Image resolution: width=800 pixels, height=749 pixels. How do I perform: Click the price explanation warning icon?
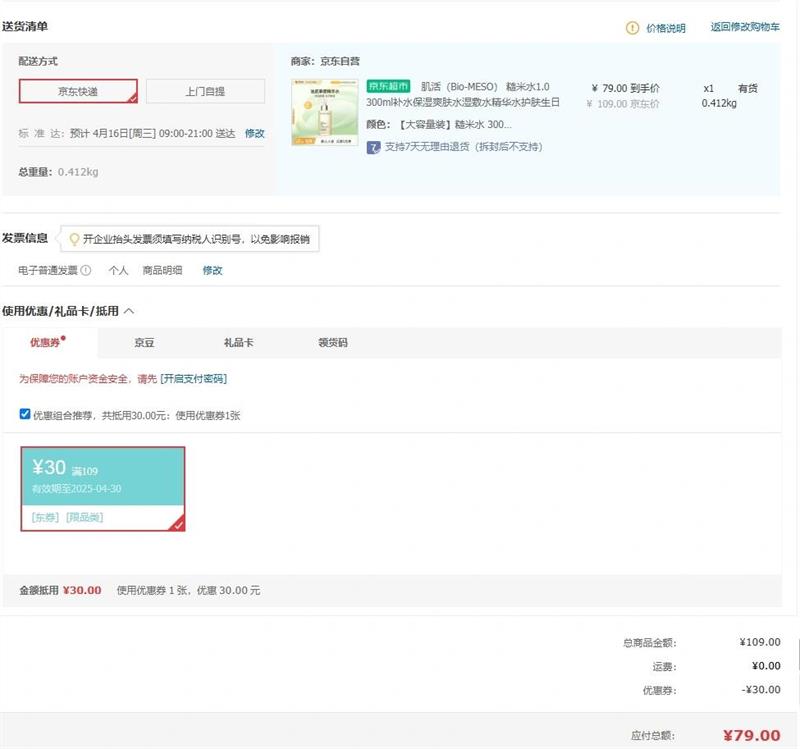click(632, 28)
